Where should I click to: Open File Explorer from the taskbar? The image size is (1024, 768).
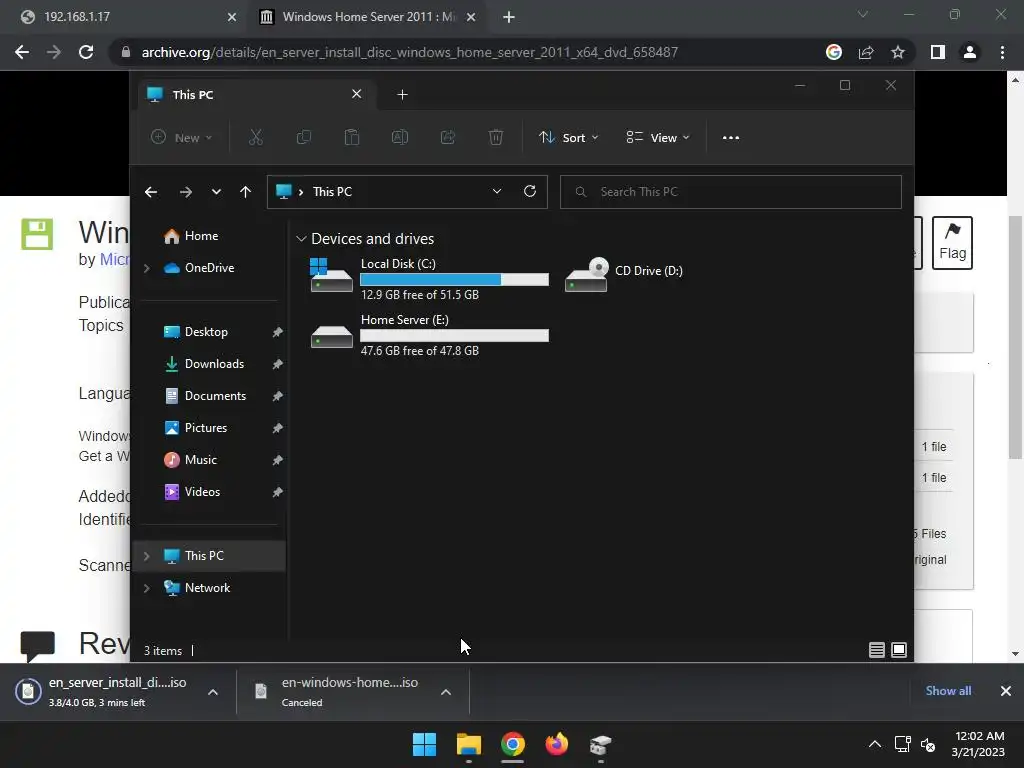468,744
